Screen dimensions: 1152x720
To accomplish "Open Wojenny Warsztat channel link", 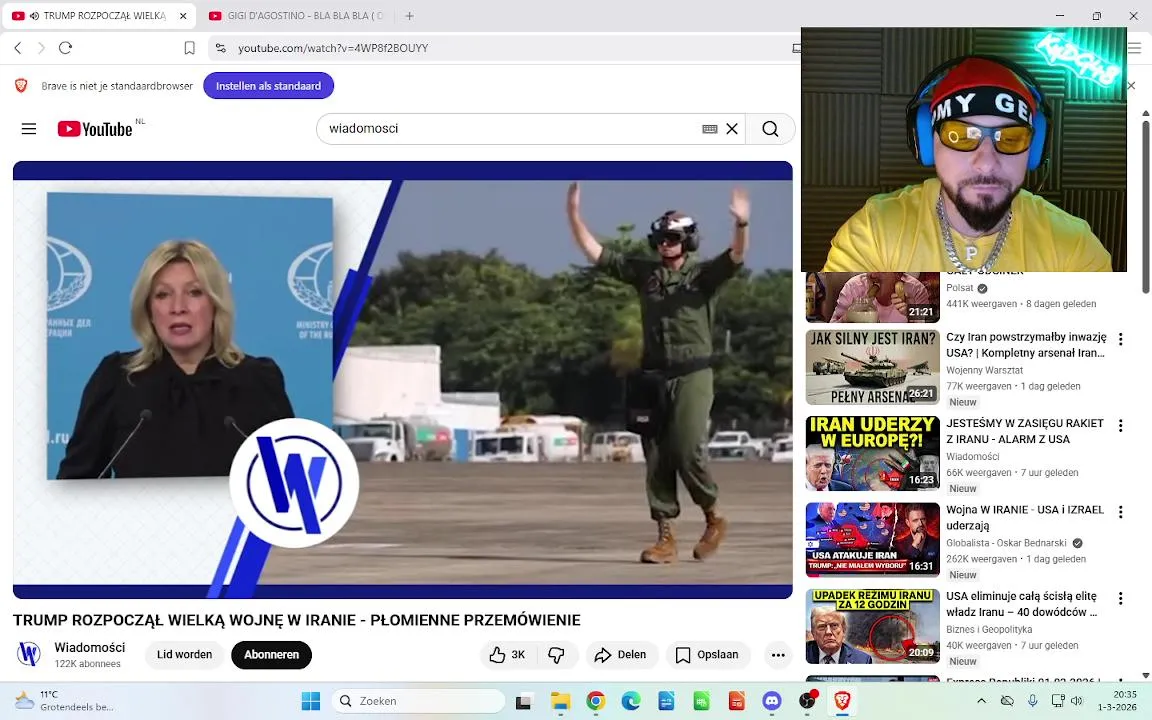I will pyautogui.click(x=984, y=370).
